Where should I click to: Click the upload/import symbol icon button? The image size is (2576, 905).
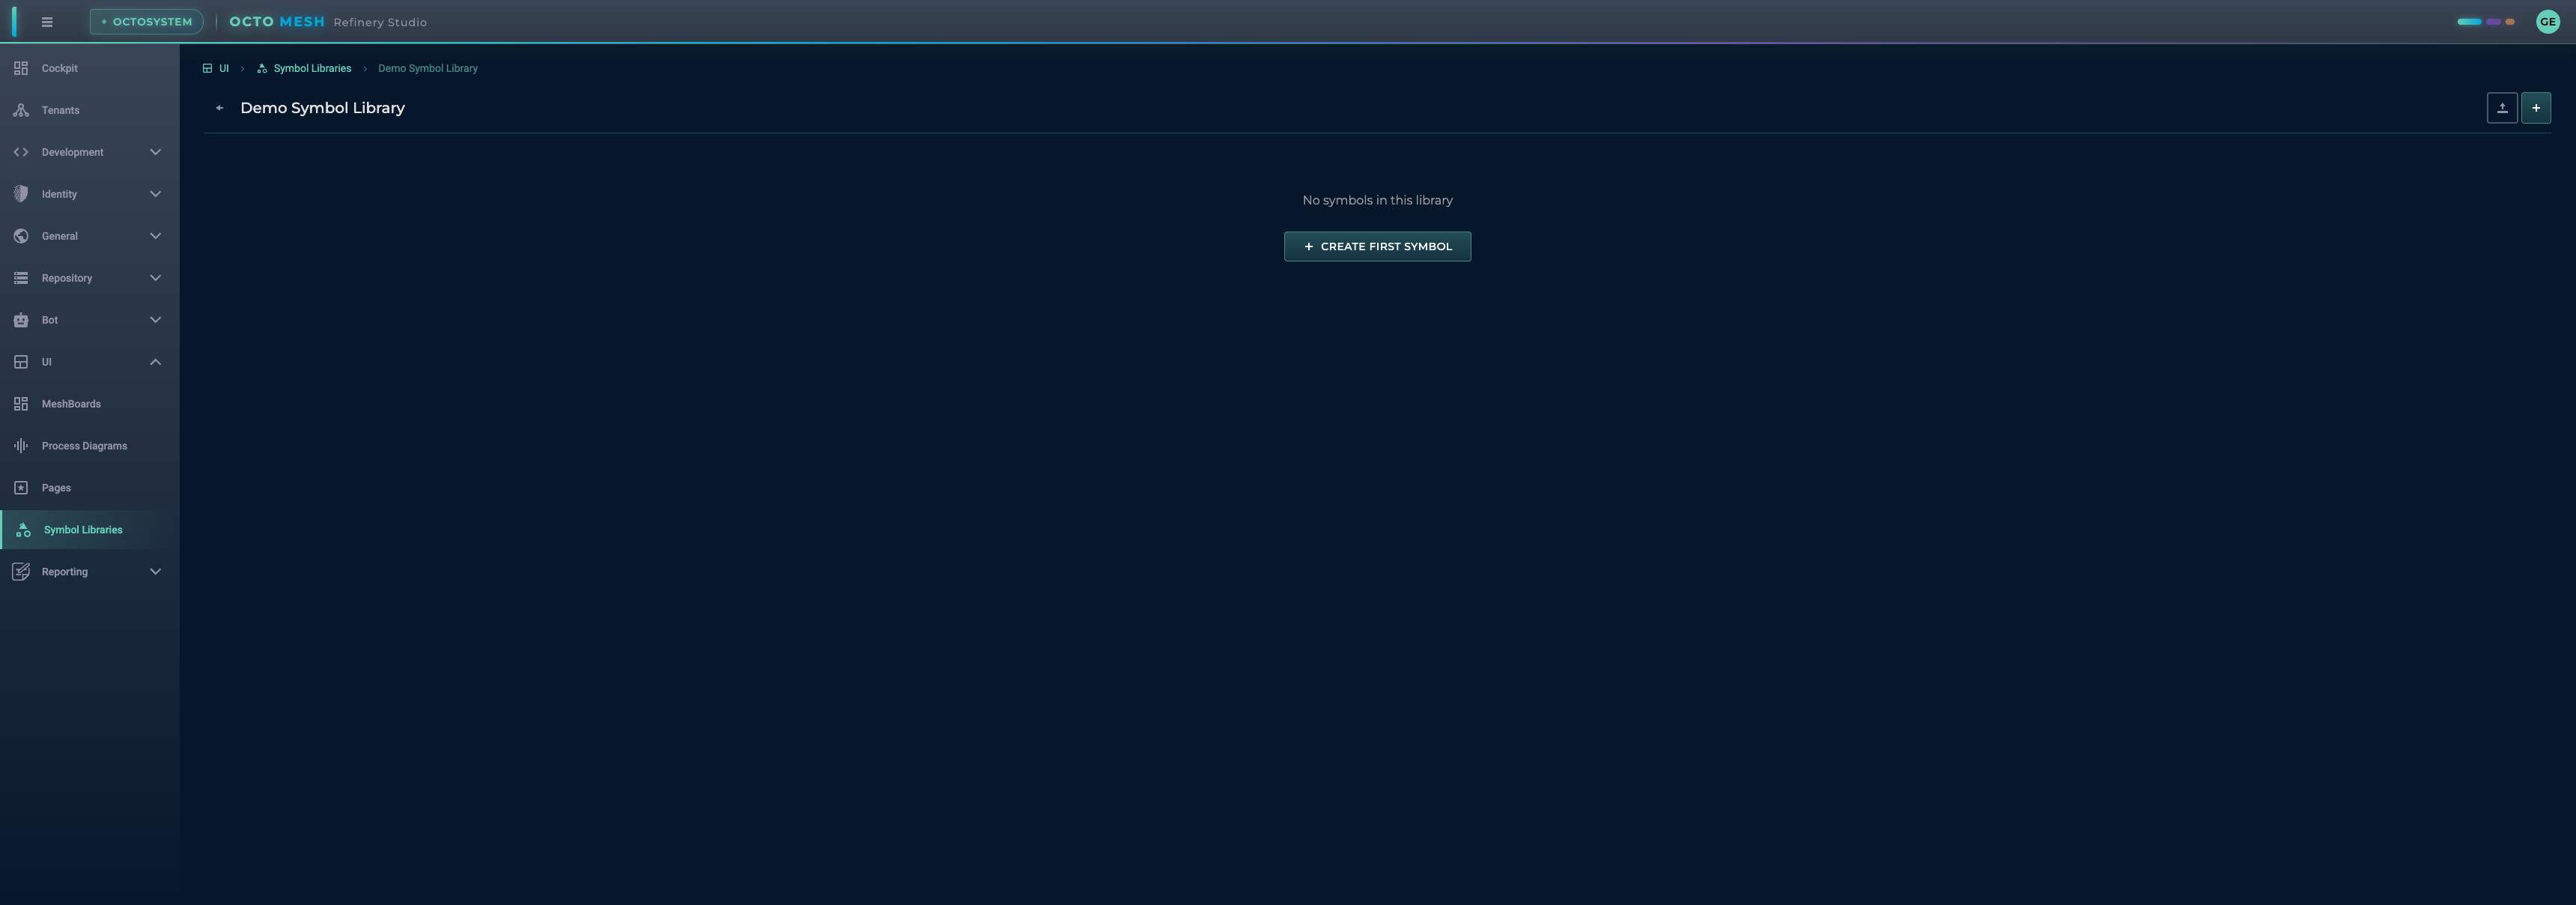[x=2501, y=108]
